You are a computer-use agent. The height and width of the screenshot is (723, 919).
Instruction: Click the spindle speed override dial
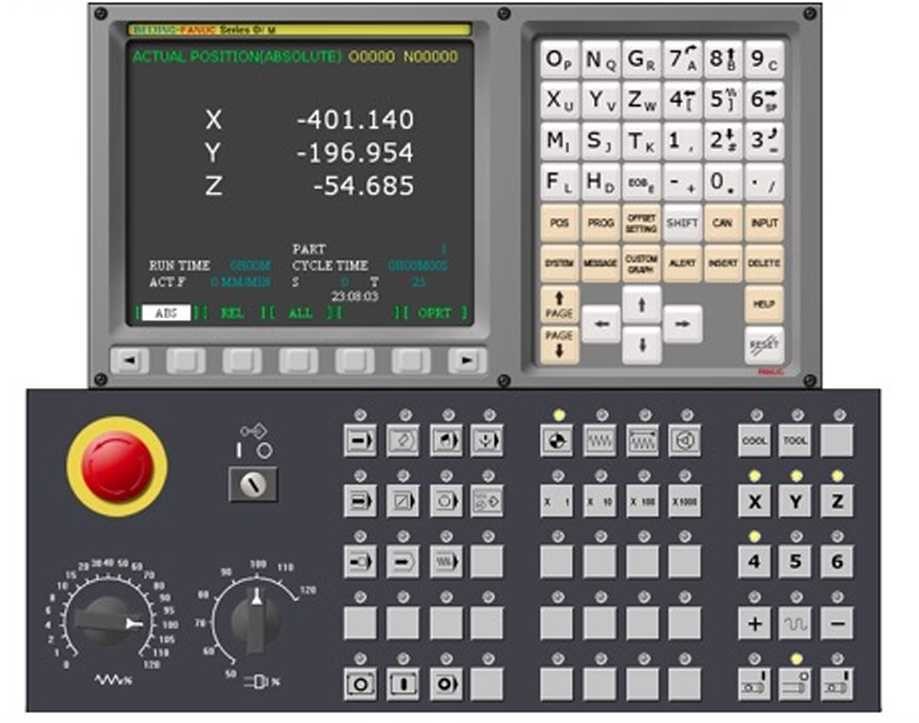[x=256, y=619]
